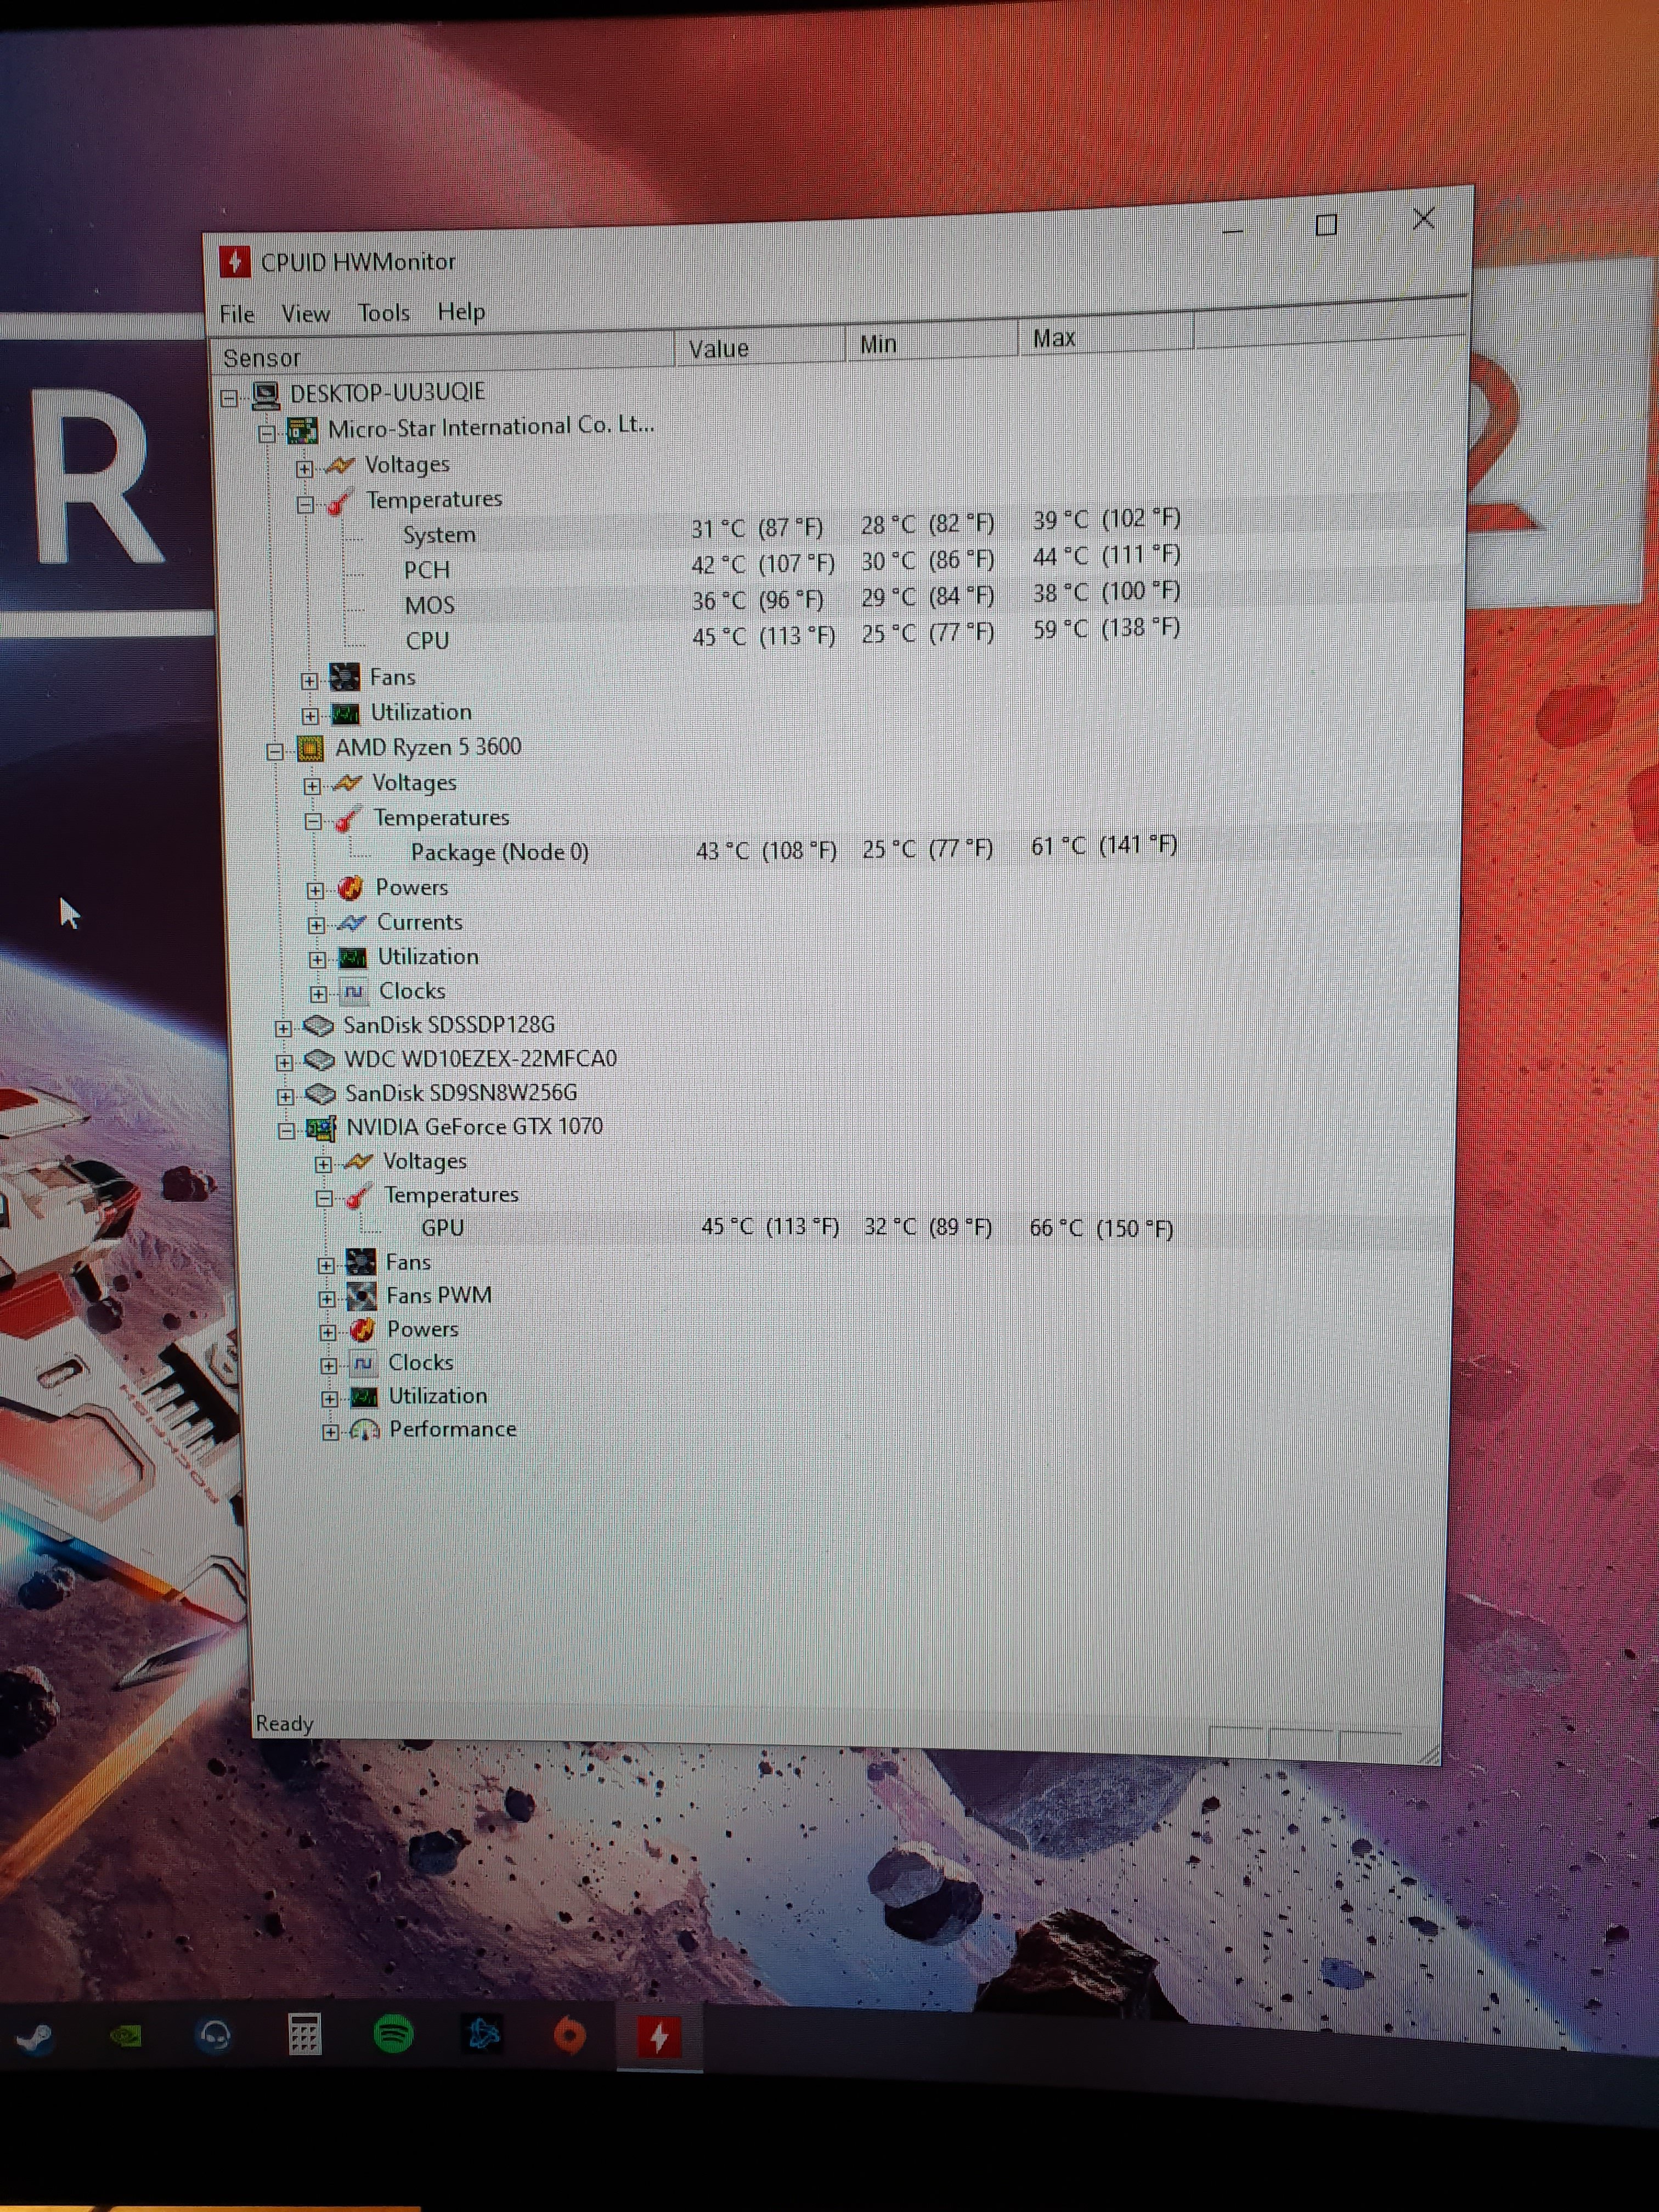Expand the Ryzen 5 3600 Clocks node
Image resolution: width=1659 pixels, height=2212 pixels.
click(x=318, y=994)
